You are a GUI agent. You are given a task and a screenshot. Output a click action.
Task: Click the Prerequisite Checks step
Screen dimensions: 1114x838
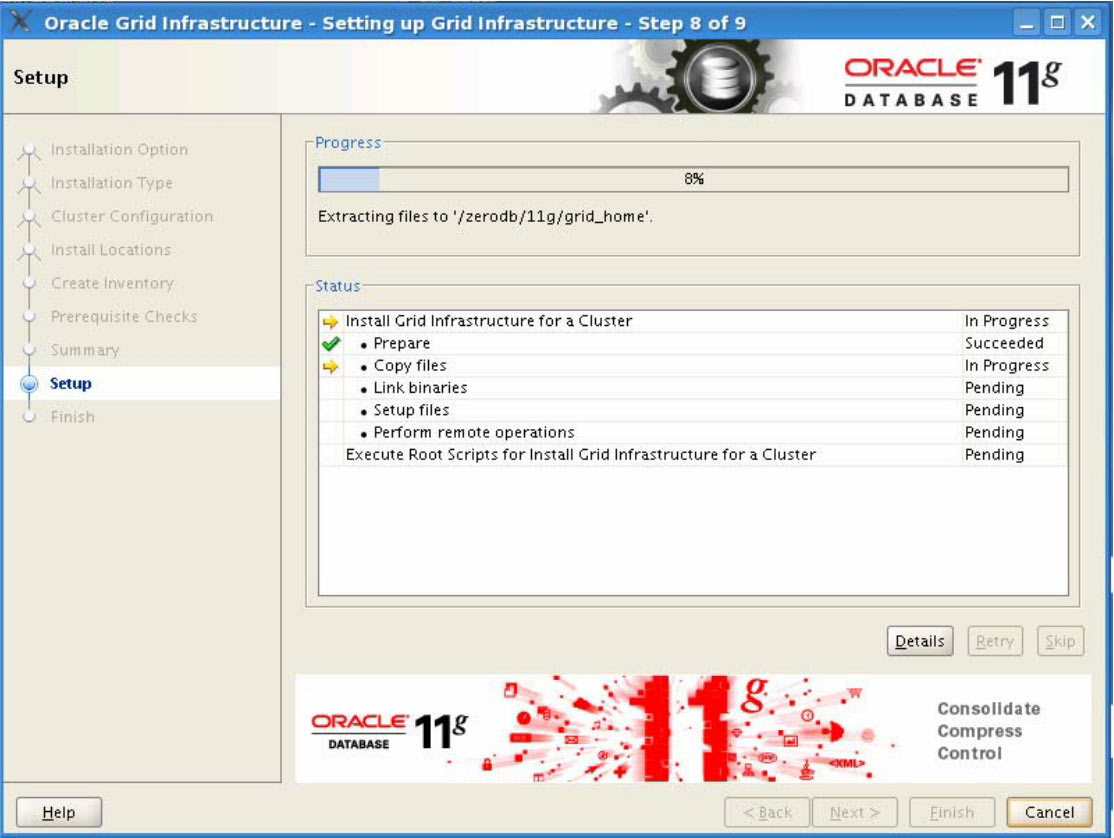click(124, 317)
